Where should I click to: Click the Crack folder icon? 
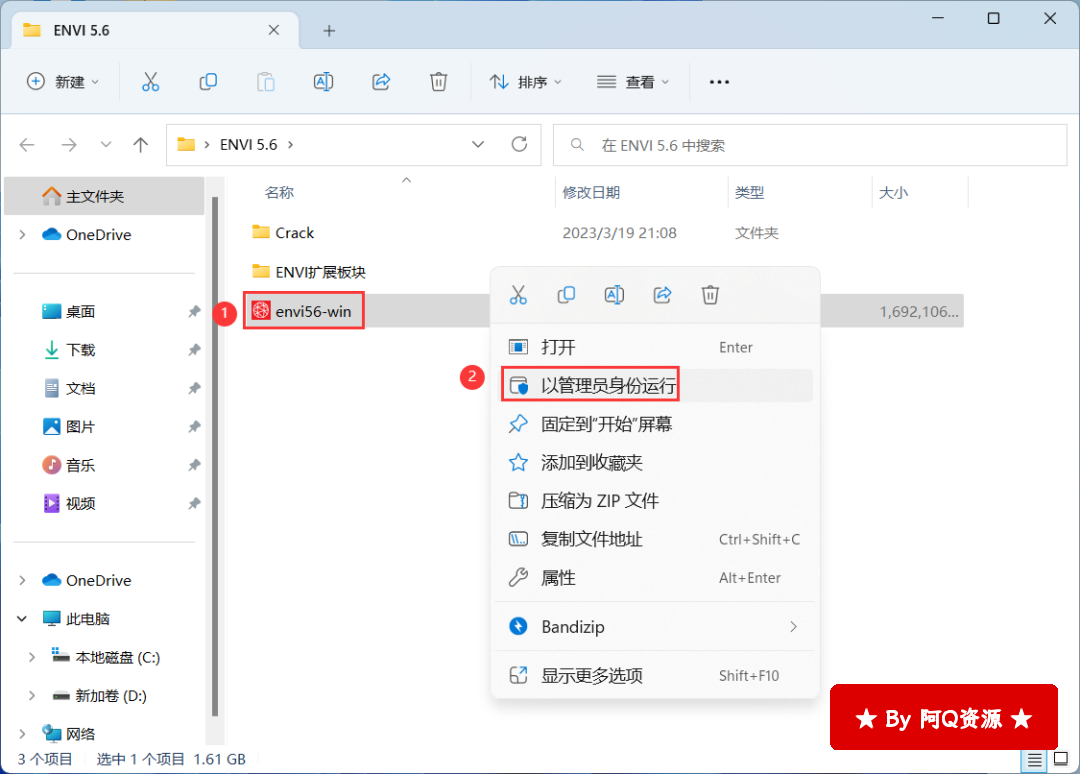260,232
